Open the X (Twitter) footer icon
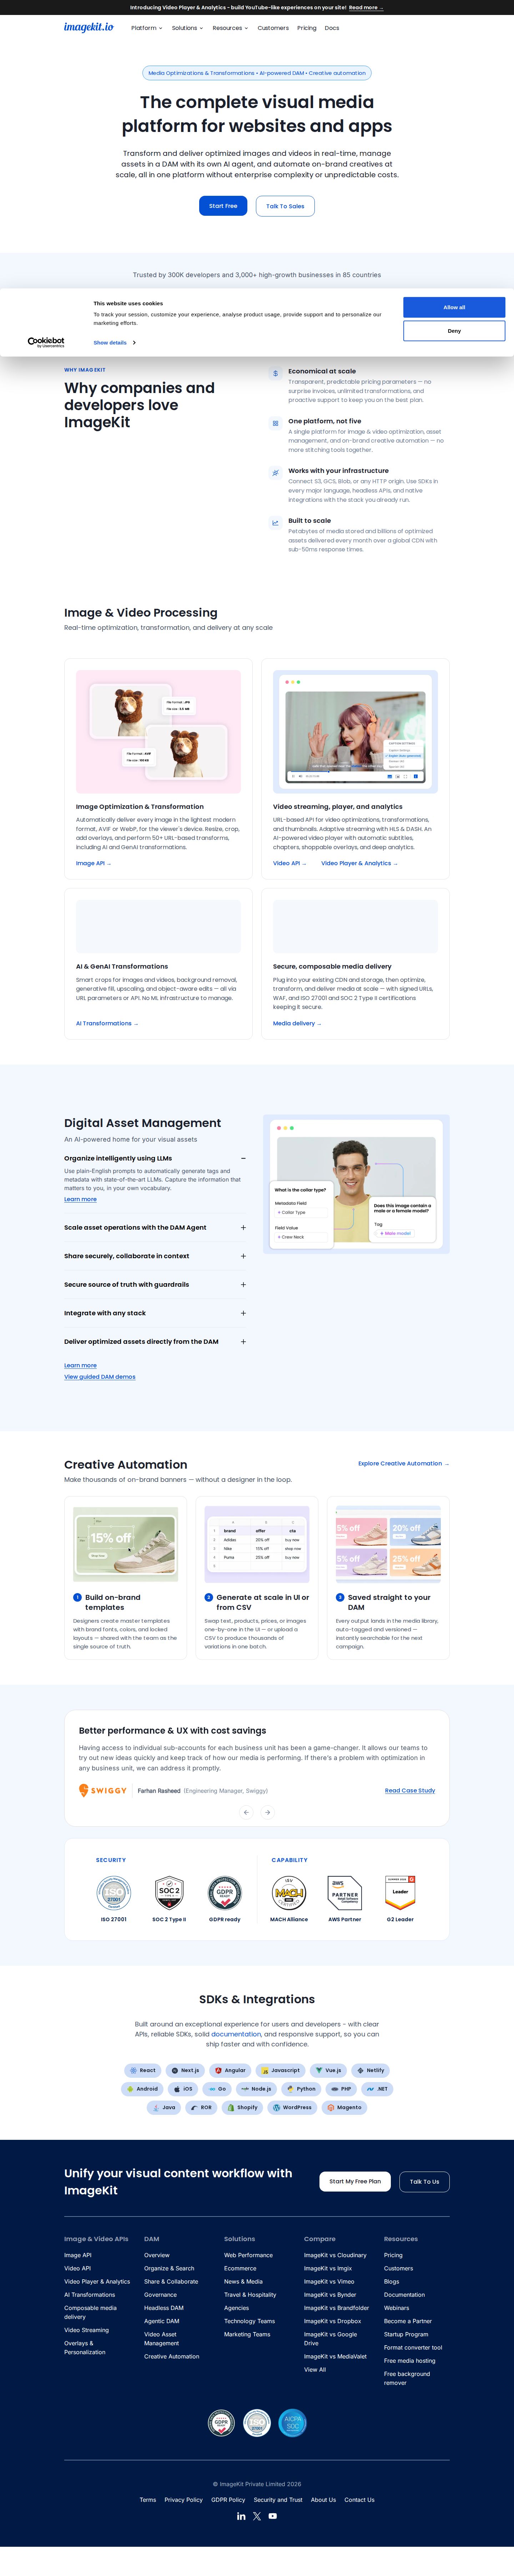The image size is (514, 2576). coord(257,2516)
